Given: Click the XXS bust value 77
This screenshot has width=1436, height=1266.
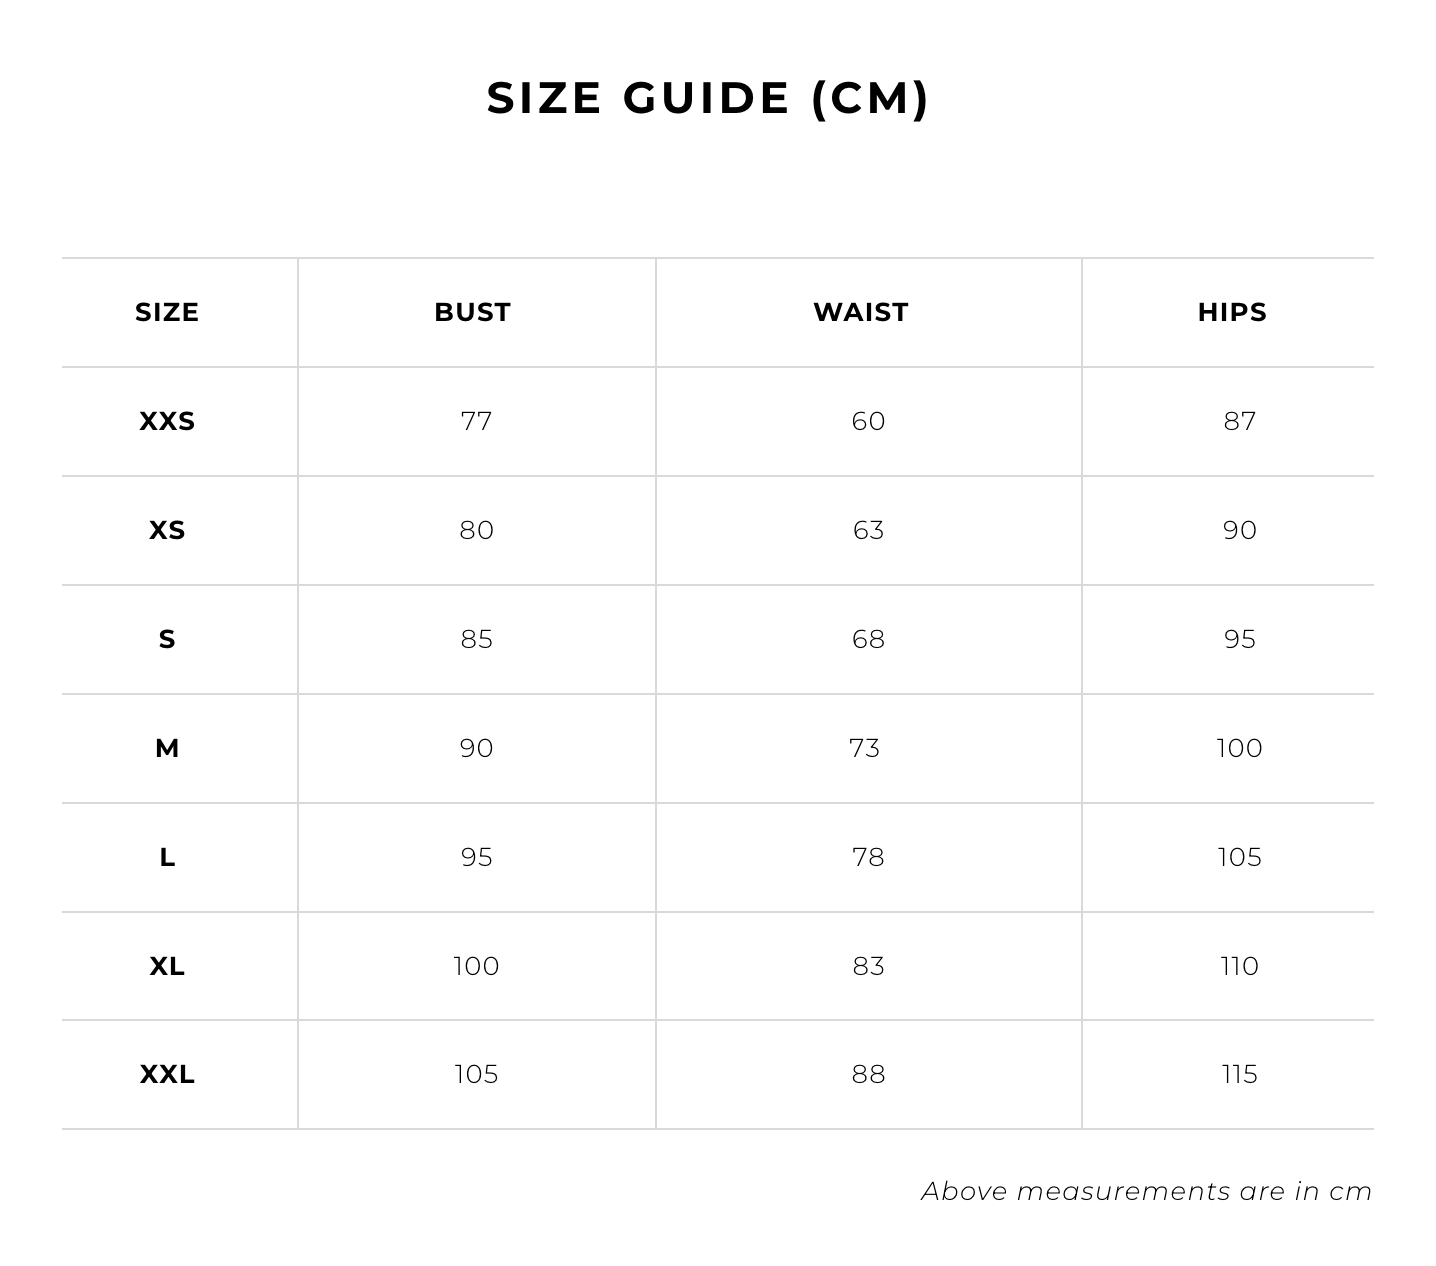Looking at the screenshot, I should pos(476,421).
